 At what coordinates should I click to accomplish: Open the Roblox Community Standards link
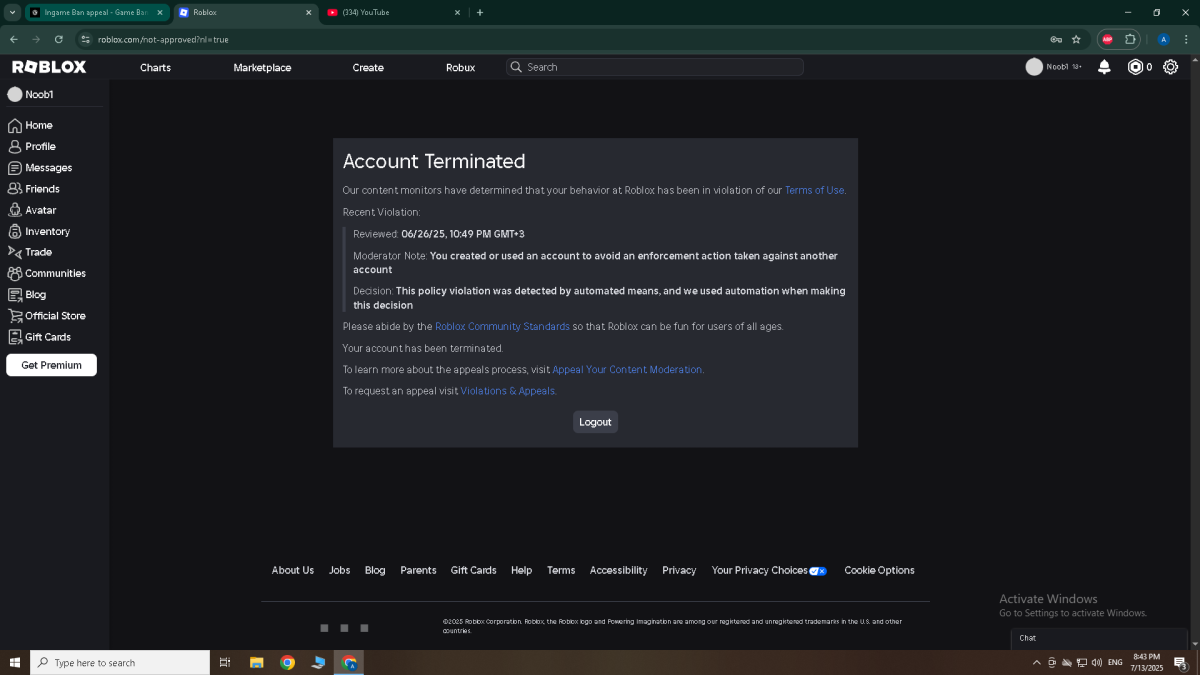(x=502, y=327)
